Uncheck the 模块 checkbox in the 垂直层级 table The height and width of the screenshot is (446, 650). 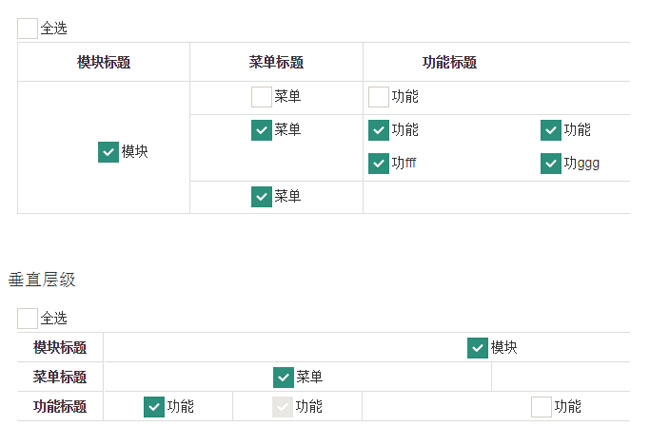pyautogui.click(x=478, y=348)
